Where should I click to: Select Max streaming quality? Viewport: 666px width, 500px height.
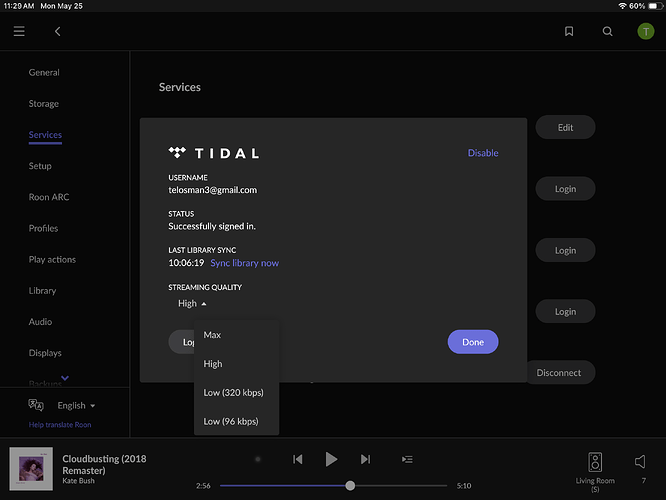[x=237, y=335]
